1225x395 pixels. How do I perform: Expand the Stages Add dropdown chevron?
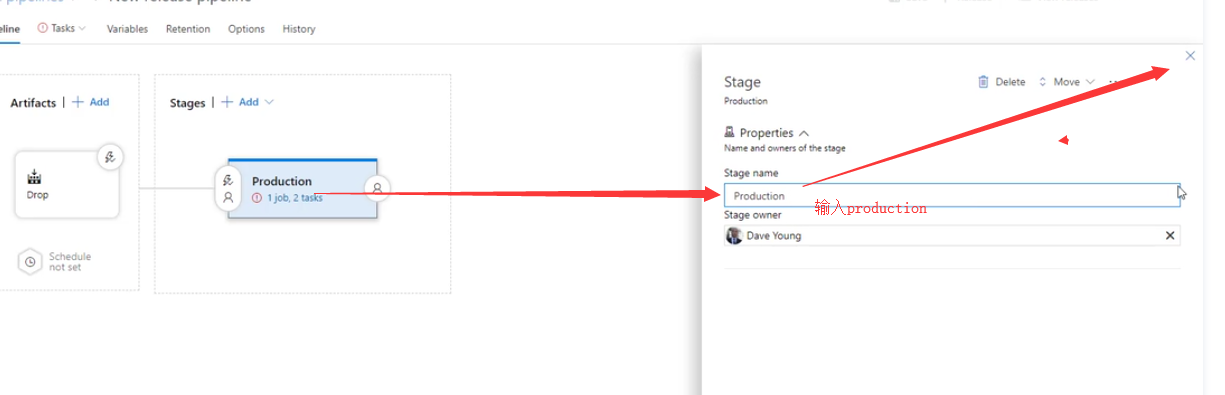click(x=269, y=102)
